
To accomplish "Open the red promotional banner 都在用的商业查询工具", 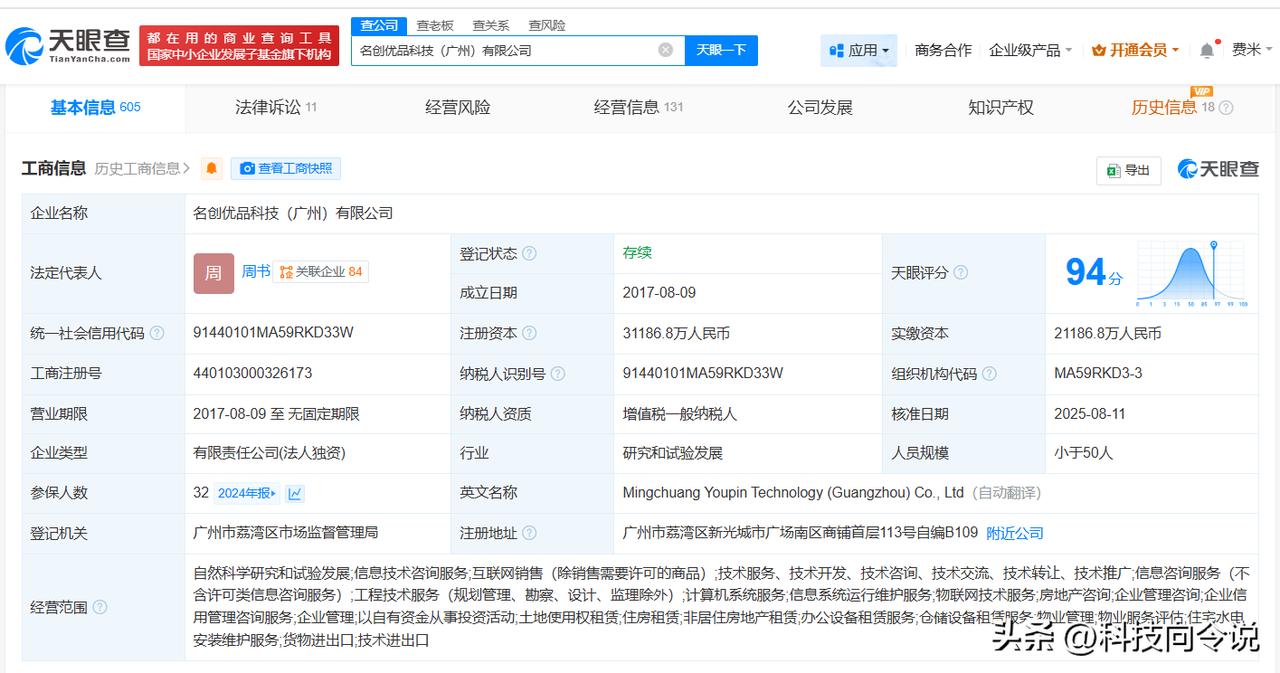I will point(239,46).
